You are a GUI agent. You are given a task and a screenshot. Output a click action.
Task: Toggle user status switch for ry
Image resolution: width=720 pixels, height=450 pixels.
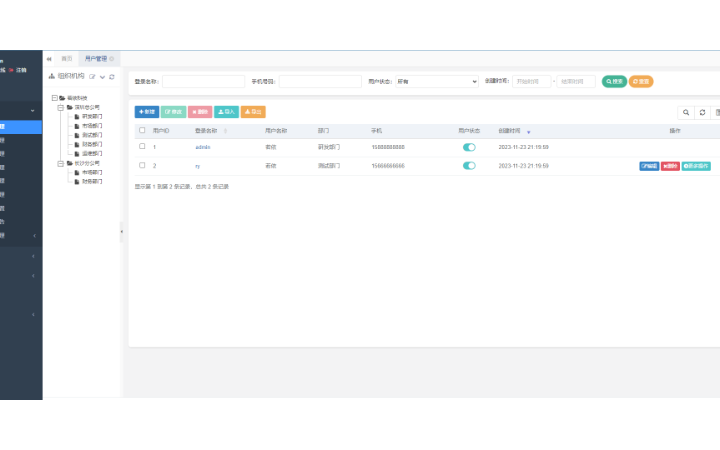pyautogui.click(x=469, y=166)
